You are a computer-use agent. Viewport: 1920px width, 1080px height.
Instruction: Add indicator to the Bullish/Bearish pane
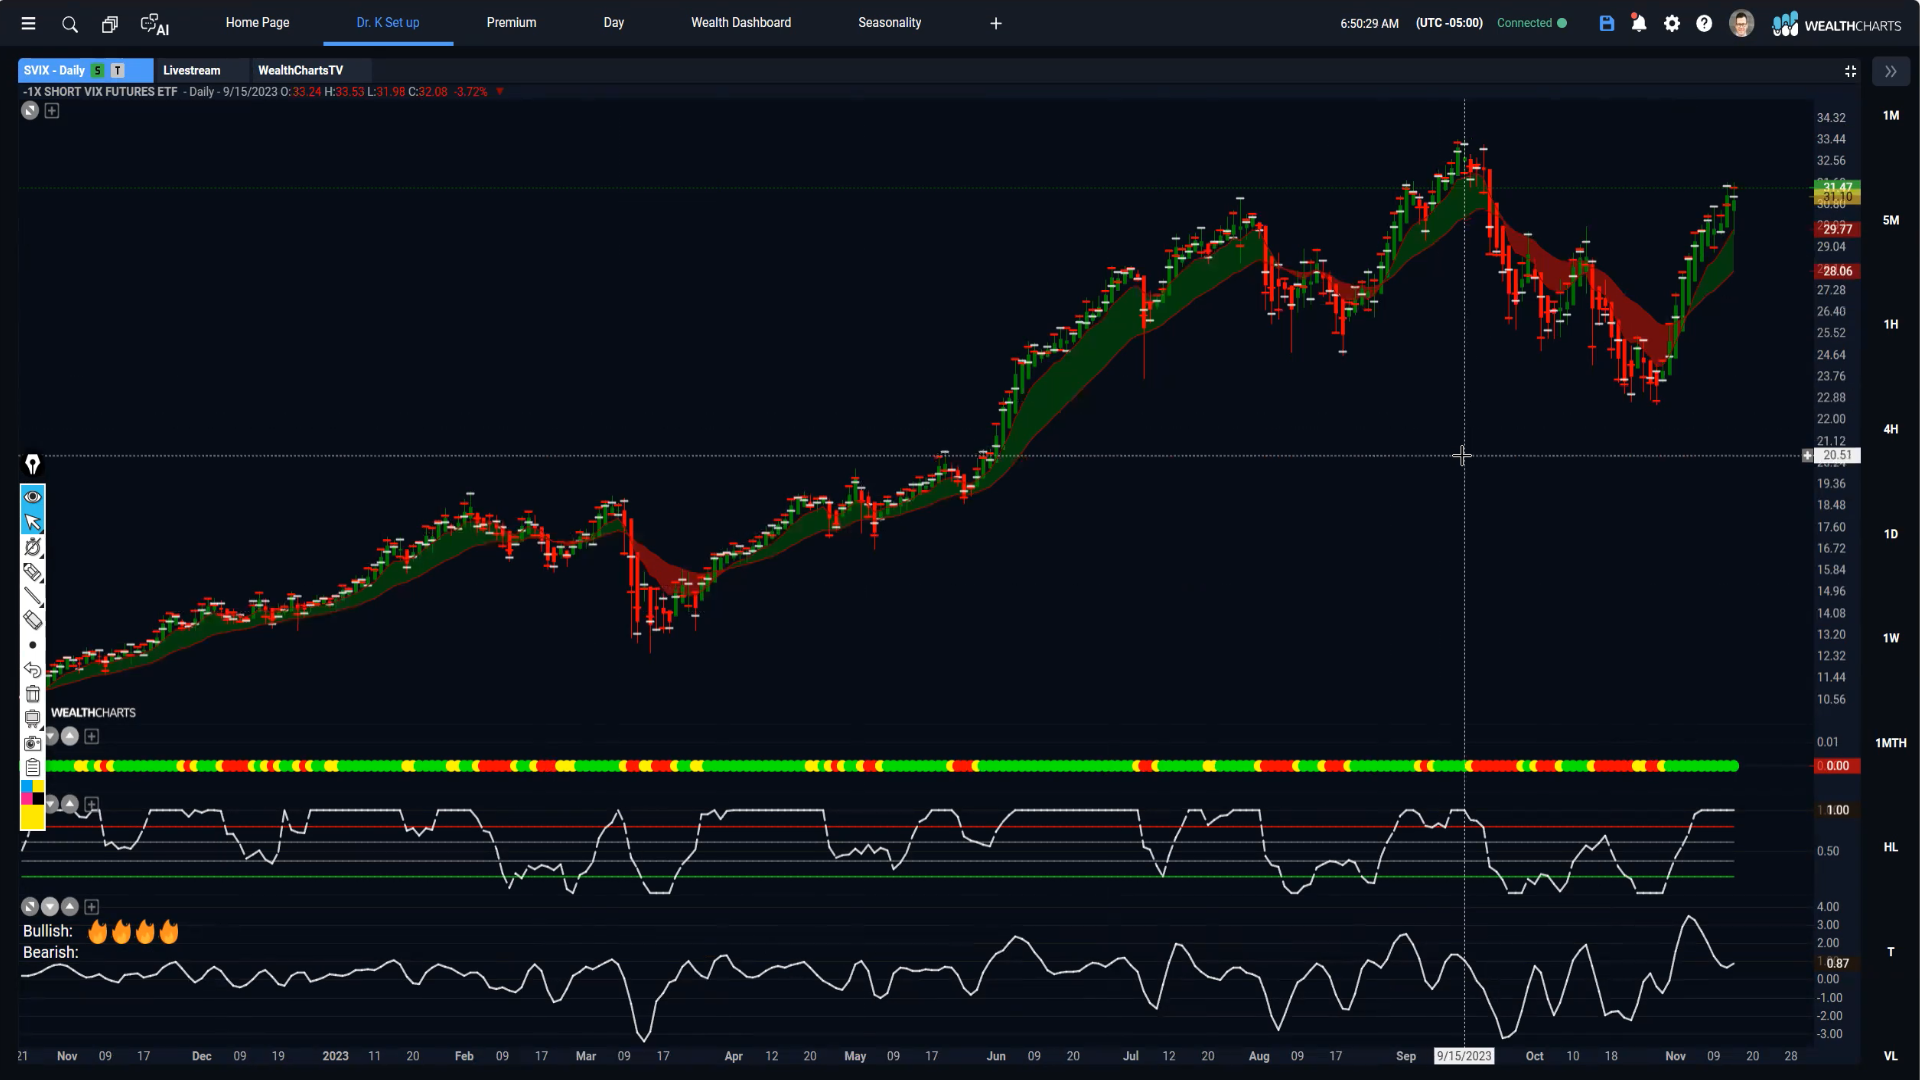tap(92, 907)
